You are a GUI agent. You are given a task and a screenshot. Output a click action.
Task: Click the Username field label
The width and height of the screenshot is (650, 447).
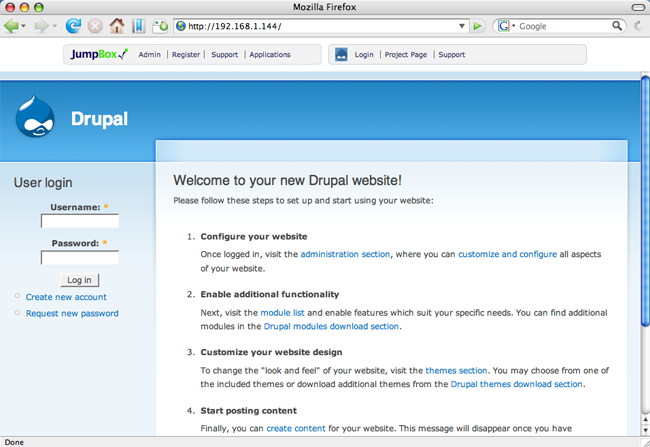(x=75, y=207)
